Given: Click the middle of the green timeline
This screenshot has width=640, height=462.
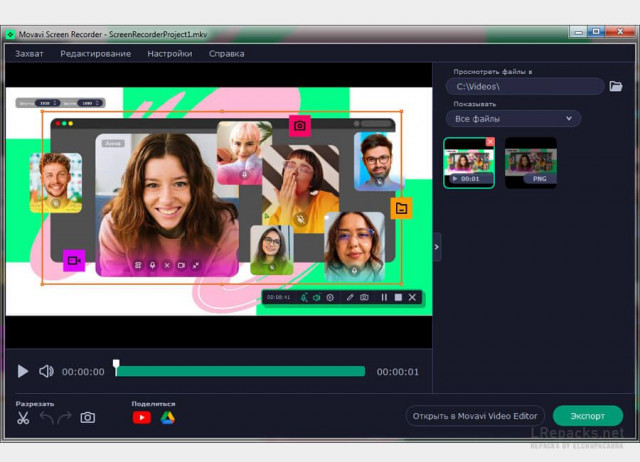Looking at the screenshot, I should [240, 371].
